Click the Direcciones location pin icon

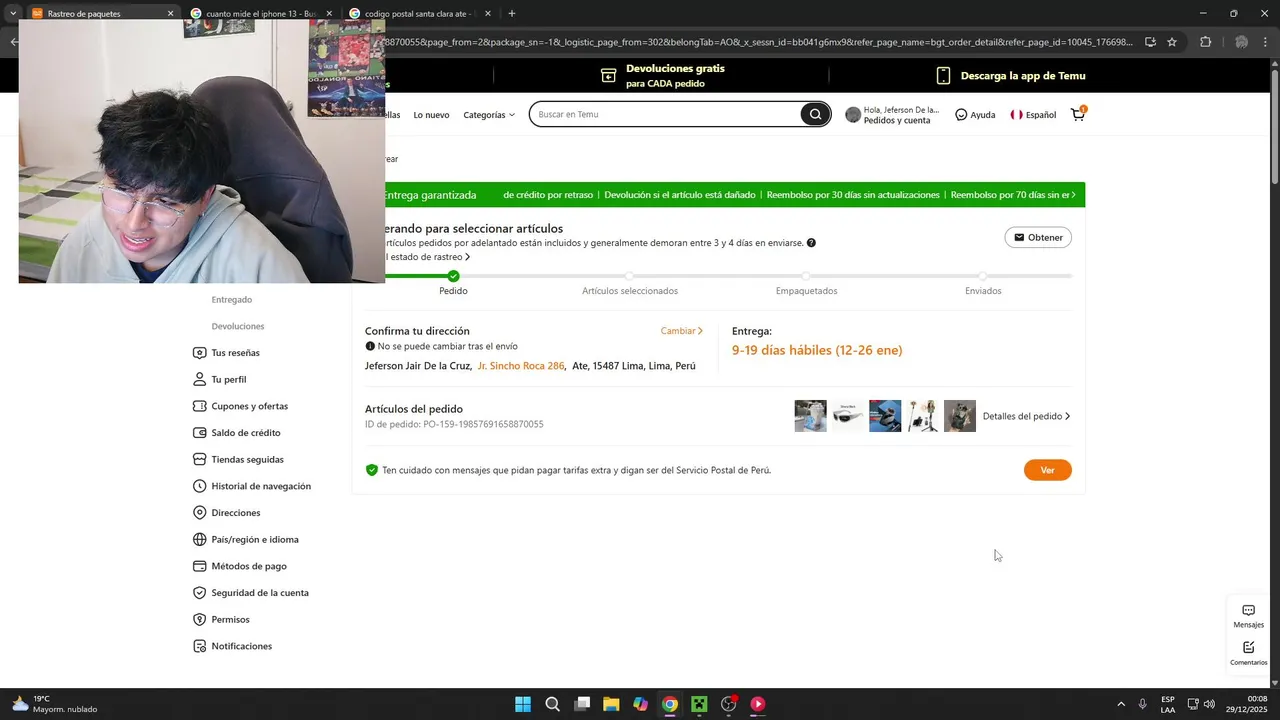tap(199, 513)
